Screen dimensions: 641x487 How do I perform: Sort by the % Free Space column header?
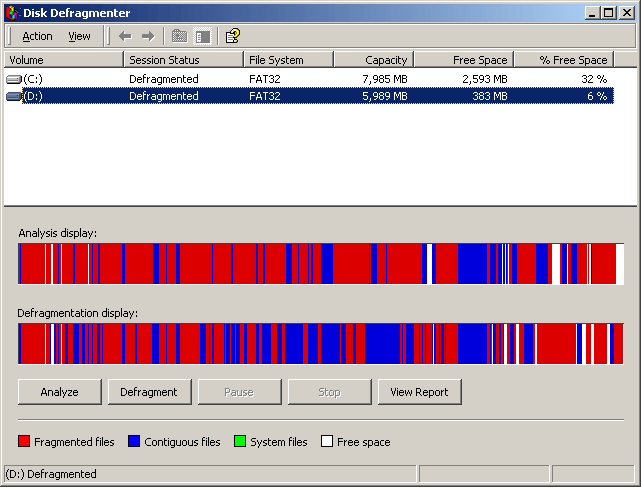564,60
